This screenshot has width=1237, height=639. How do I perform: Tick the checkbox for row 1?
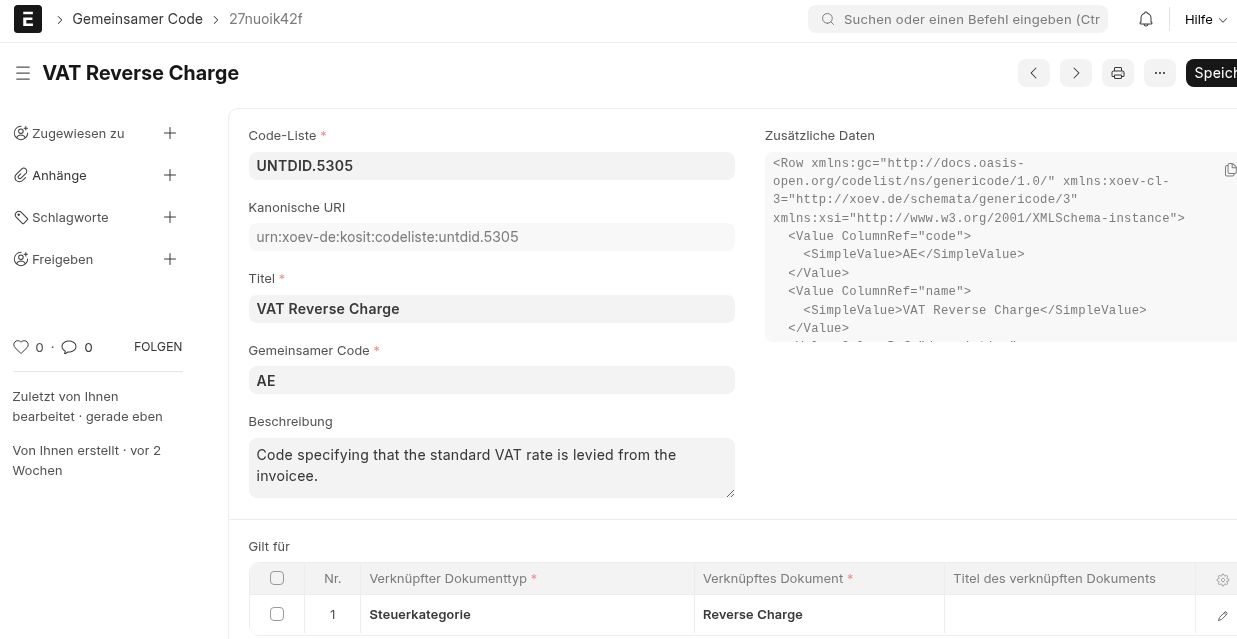[277, 614]
